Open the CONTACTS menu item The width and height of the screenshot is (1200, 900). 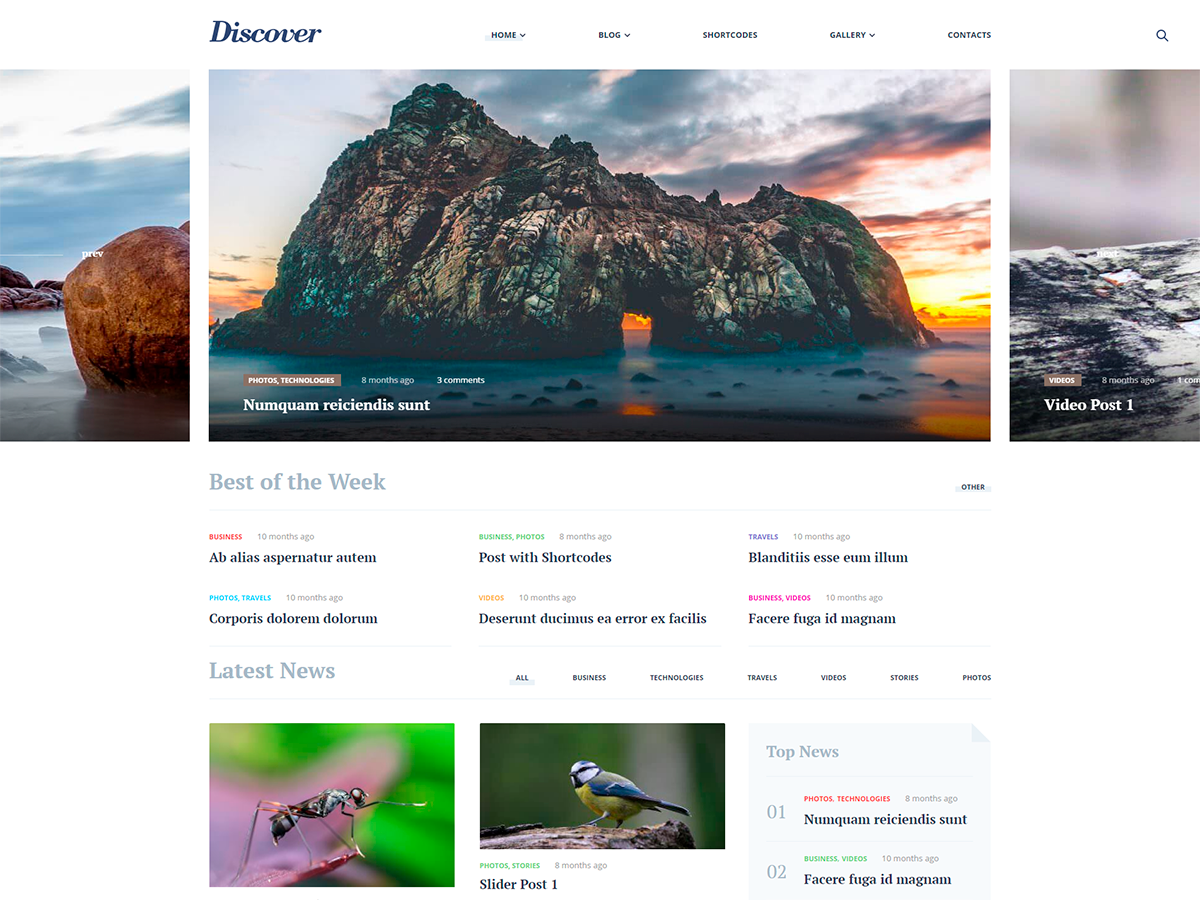[968, 35]
